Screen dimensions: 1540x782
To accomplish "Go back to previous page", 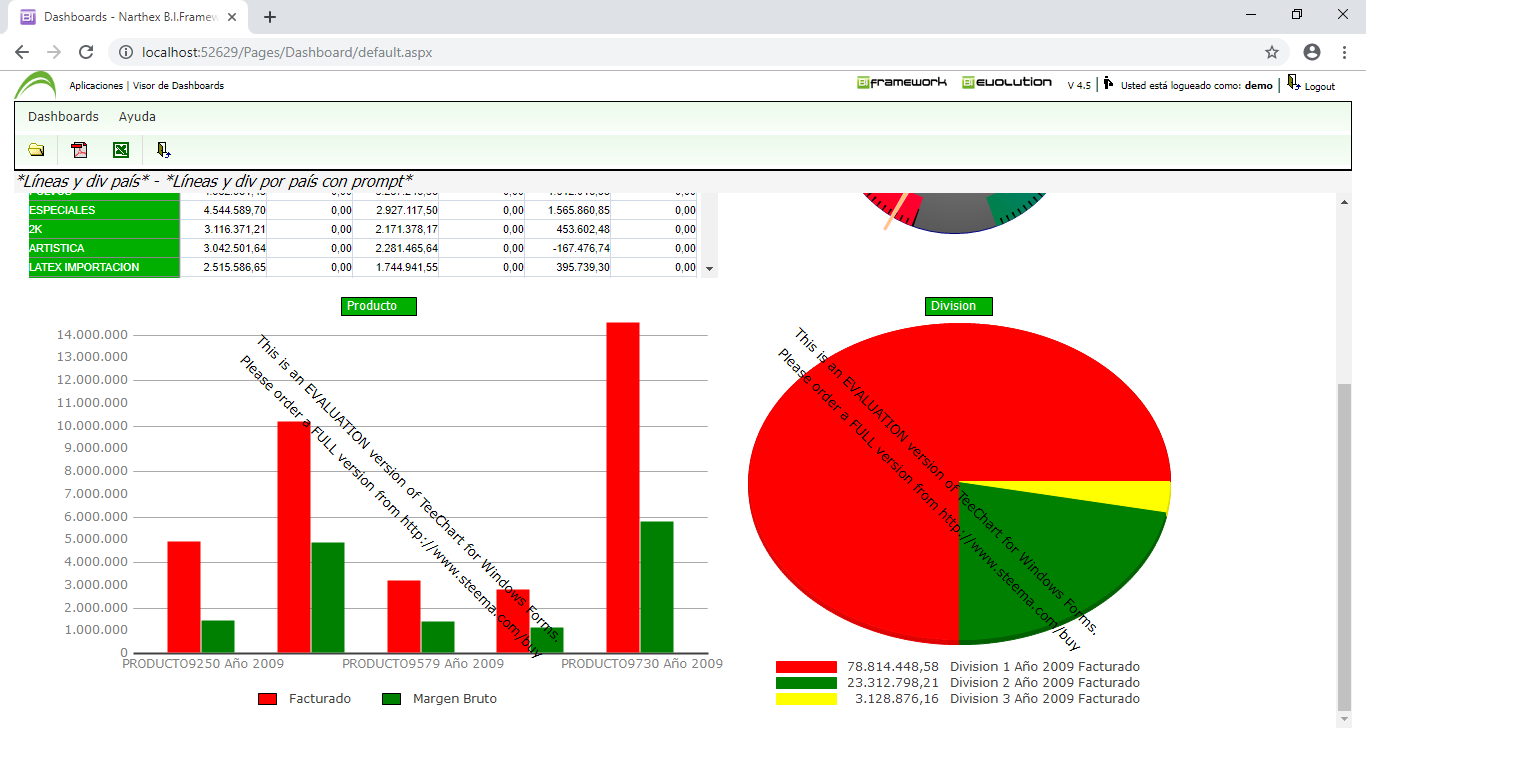I will pyautogui.click(x=22, y=52).
